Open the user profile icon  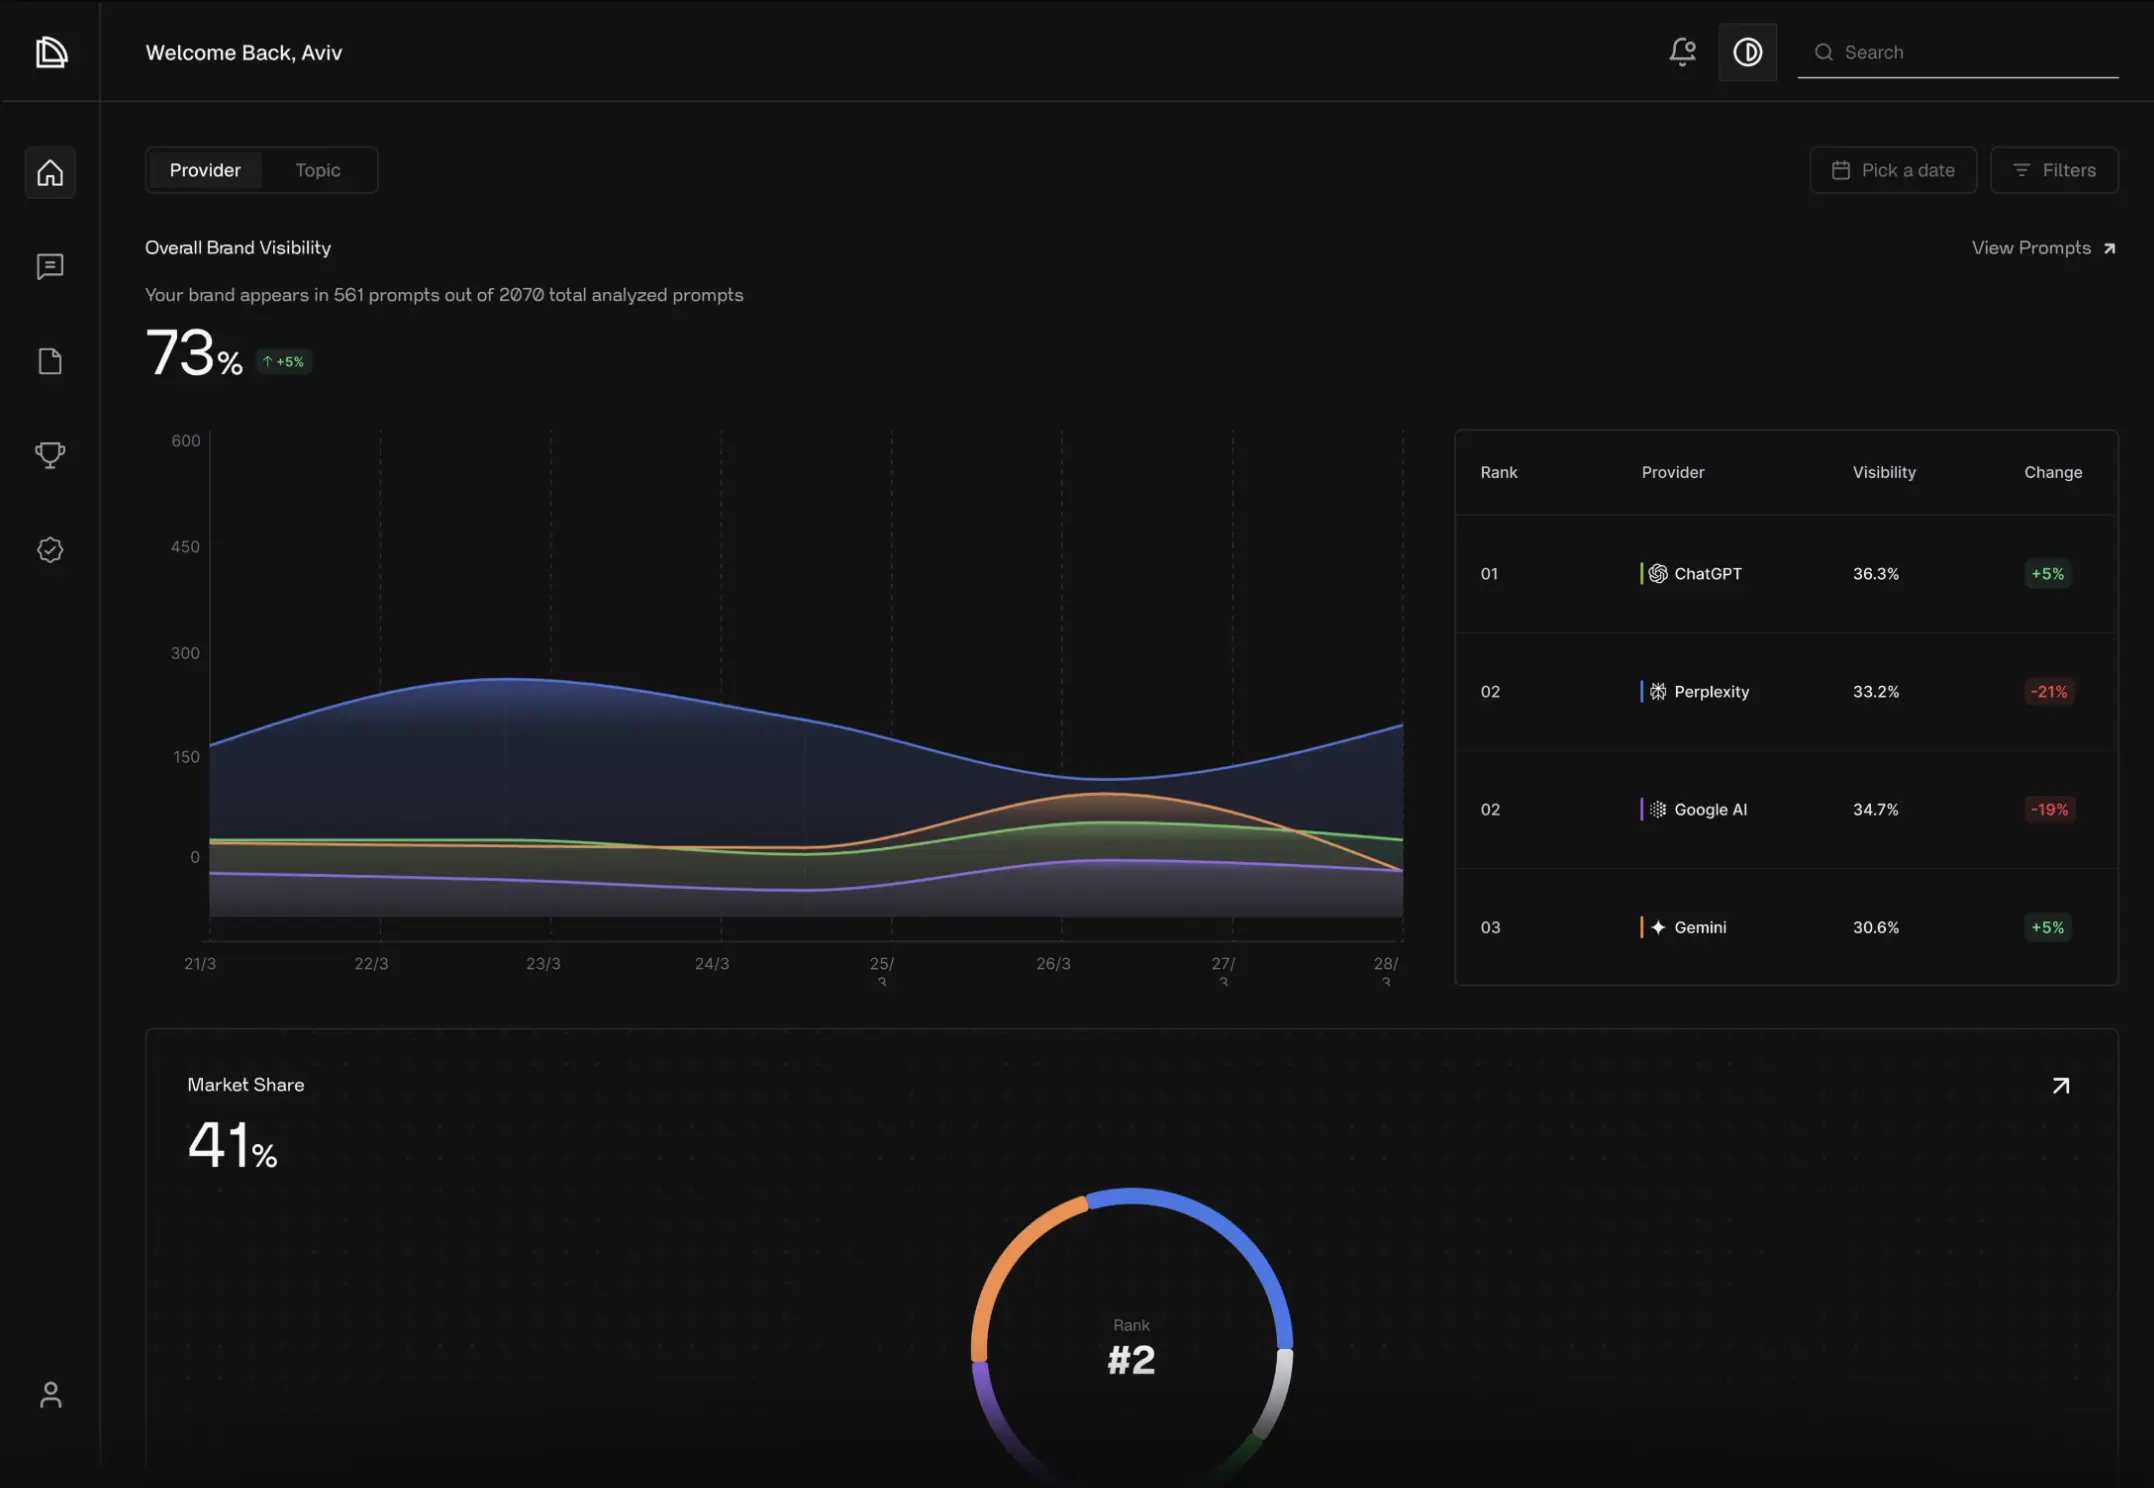[x=50, y=1394]
